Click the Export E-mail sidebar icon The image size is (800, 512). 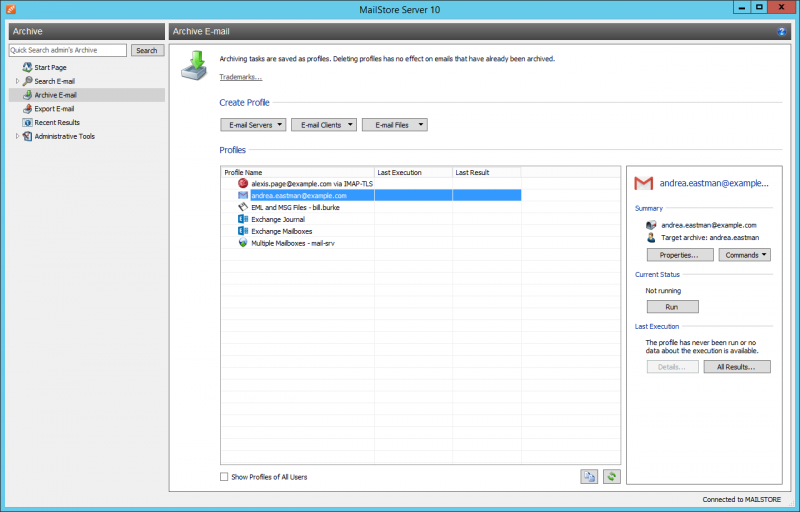pos(28,109)
